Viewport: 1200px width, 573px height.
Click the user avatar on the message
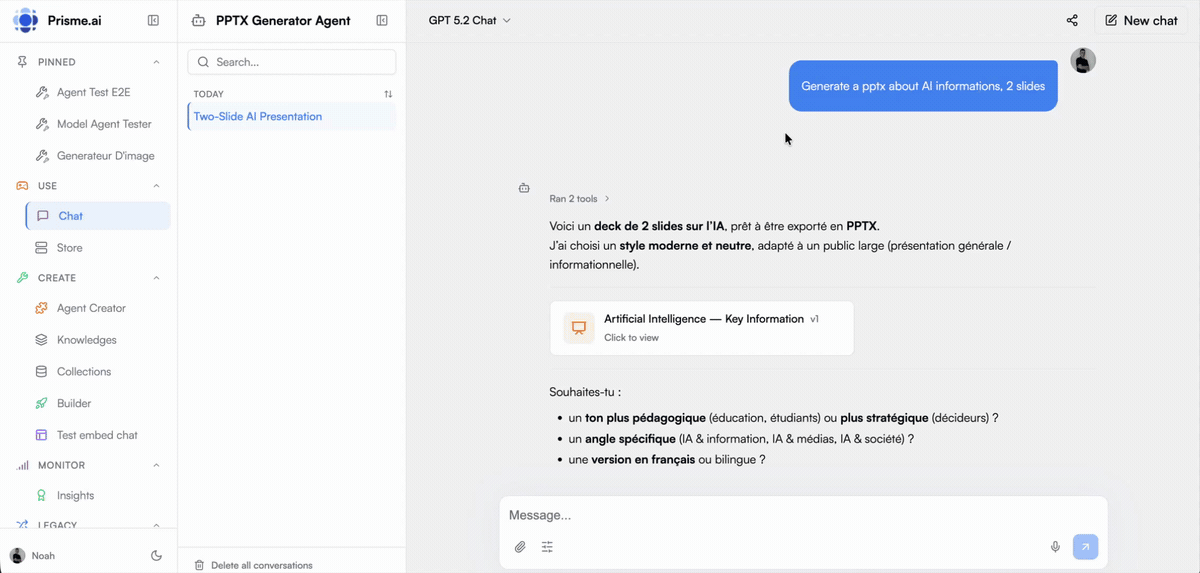pos(1083,60)
